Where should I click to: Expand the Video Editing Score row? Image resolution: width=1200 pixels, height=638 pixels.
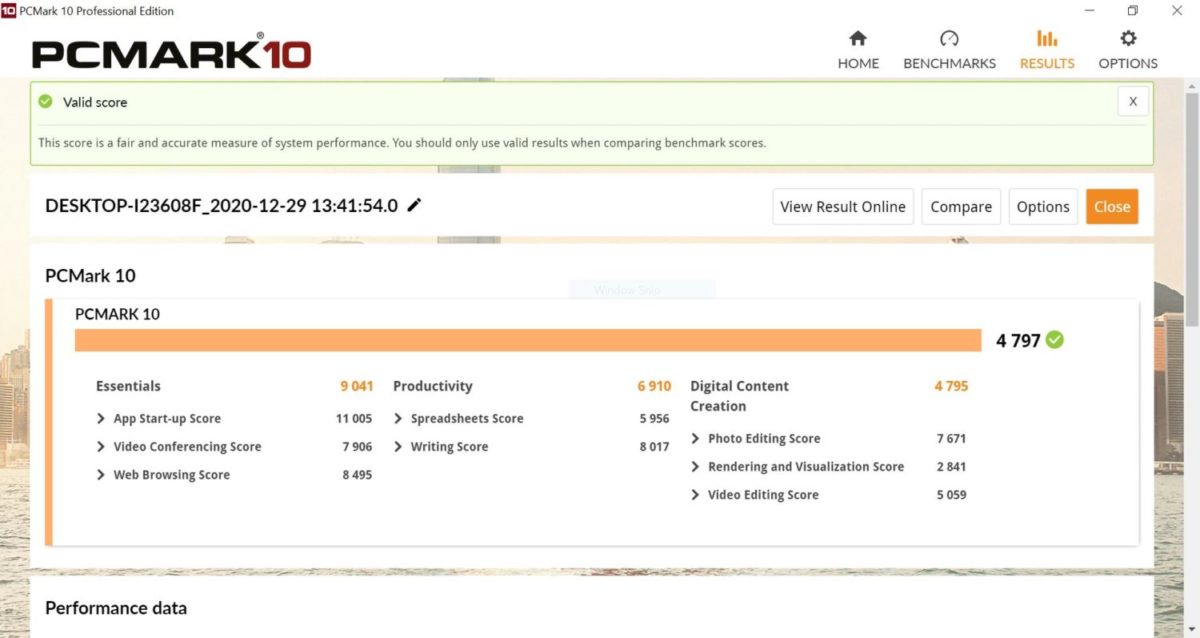click(695, 495)
